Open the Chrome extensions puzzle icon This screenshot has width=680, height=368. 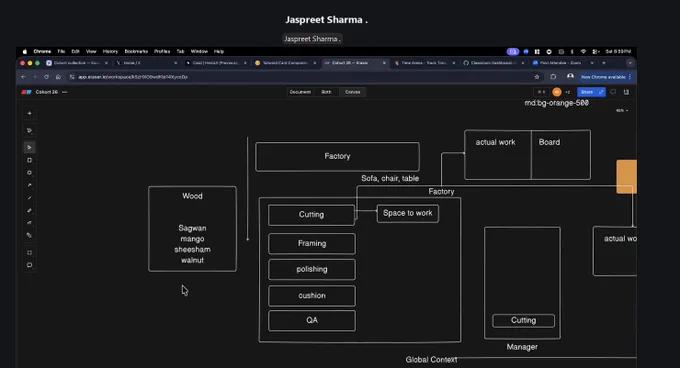coord(553,77)
